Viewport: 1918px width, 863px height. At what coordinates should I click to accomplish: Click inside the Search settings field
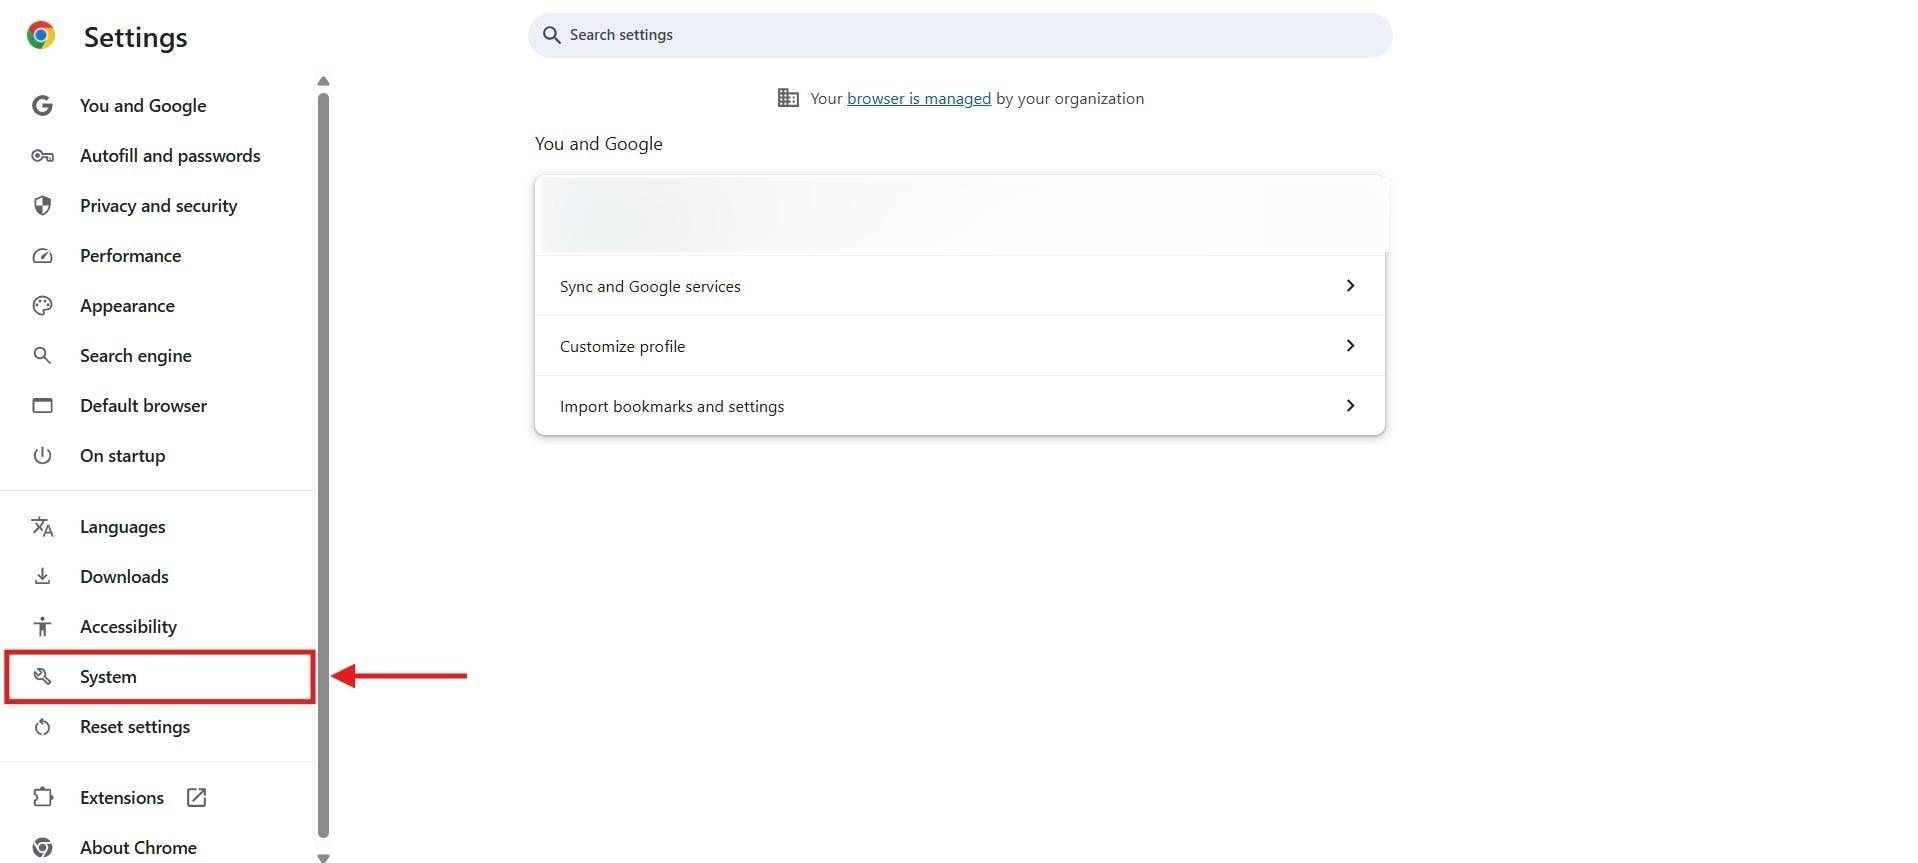(x=960, y=35)
